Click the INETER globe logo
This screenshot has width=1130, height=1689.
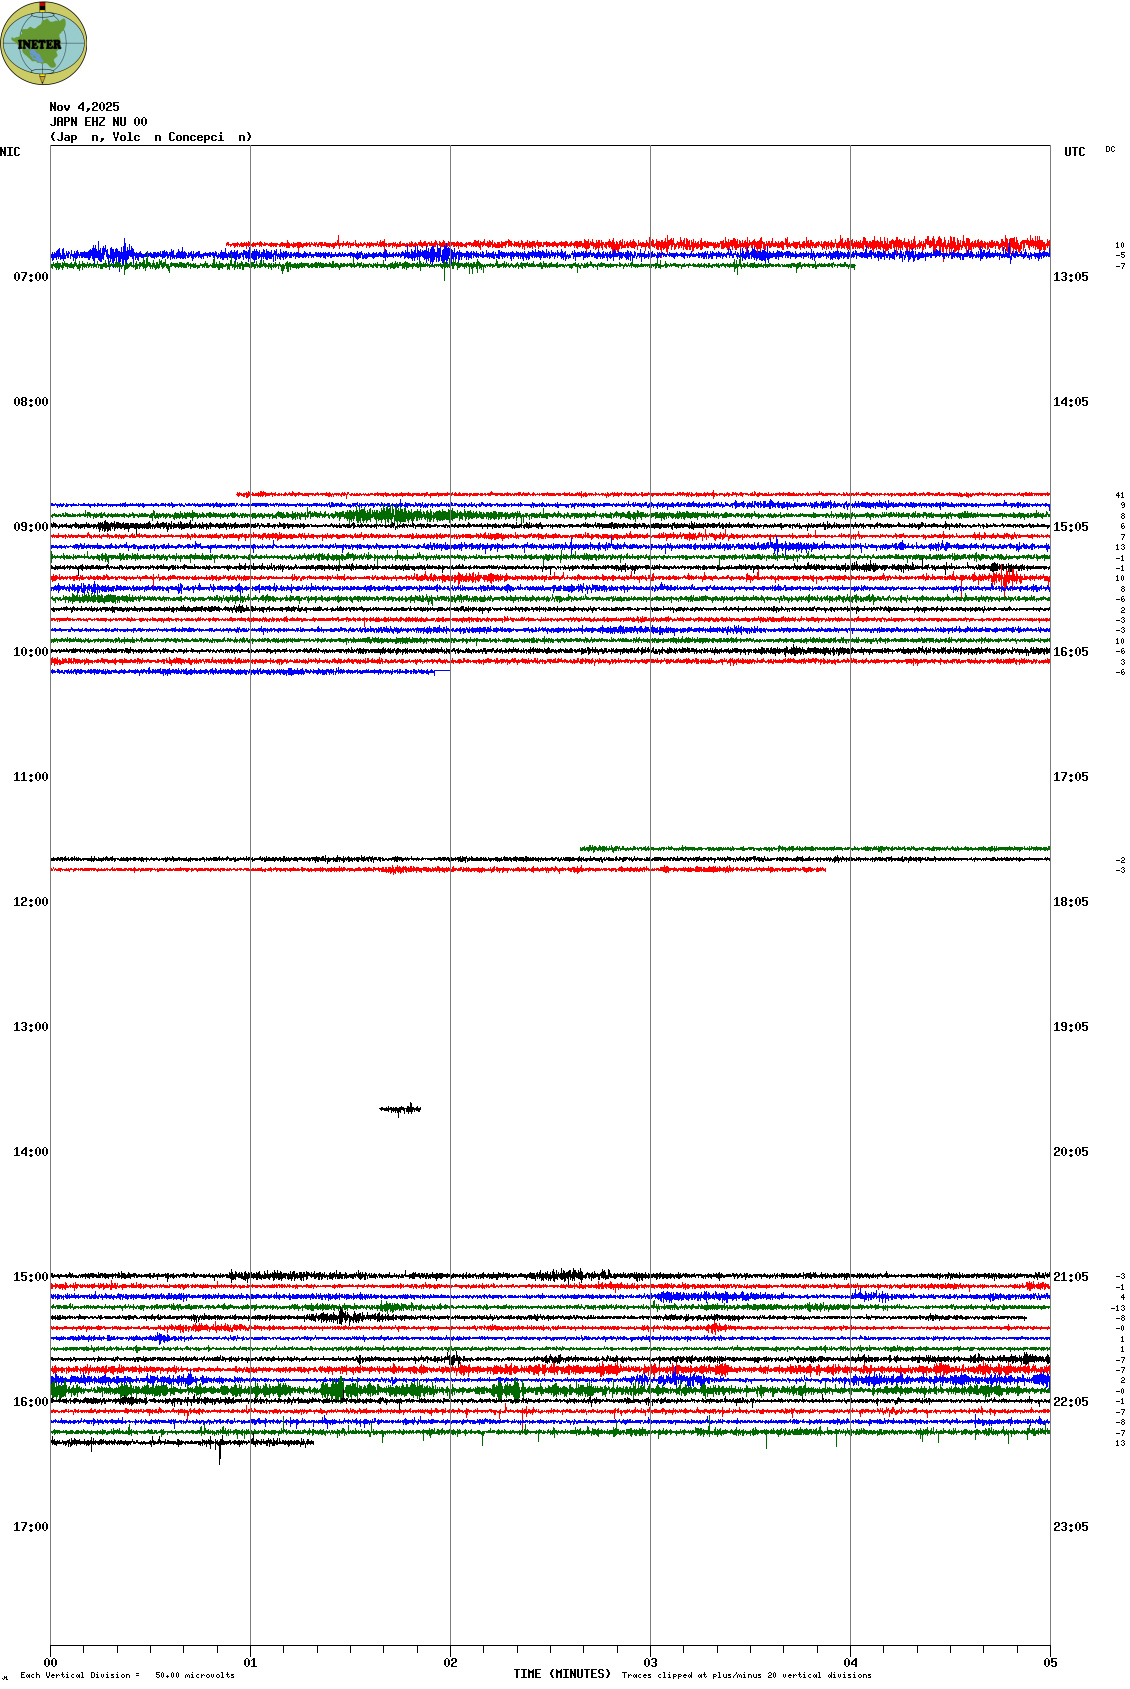coord(44,43)
